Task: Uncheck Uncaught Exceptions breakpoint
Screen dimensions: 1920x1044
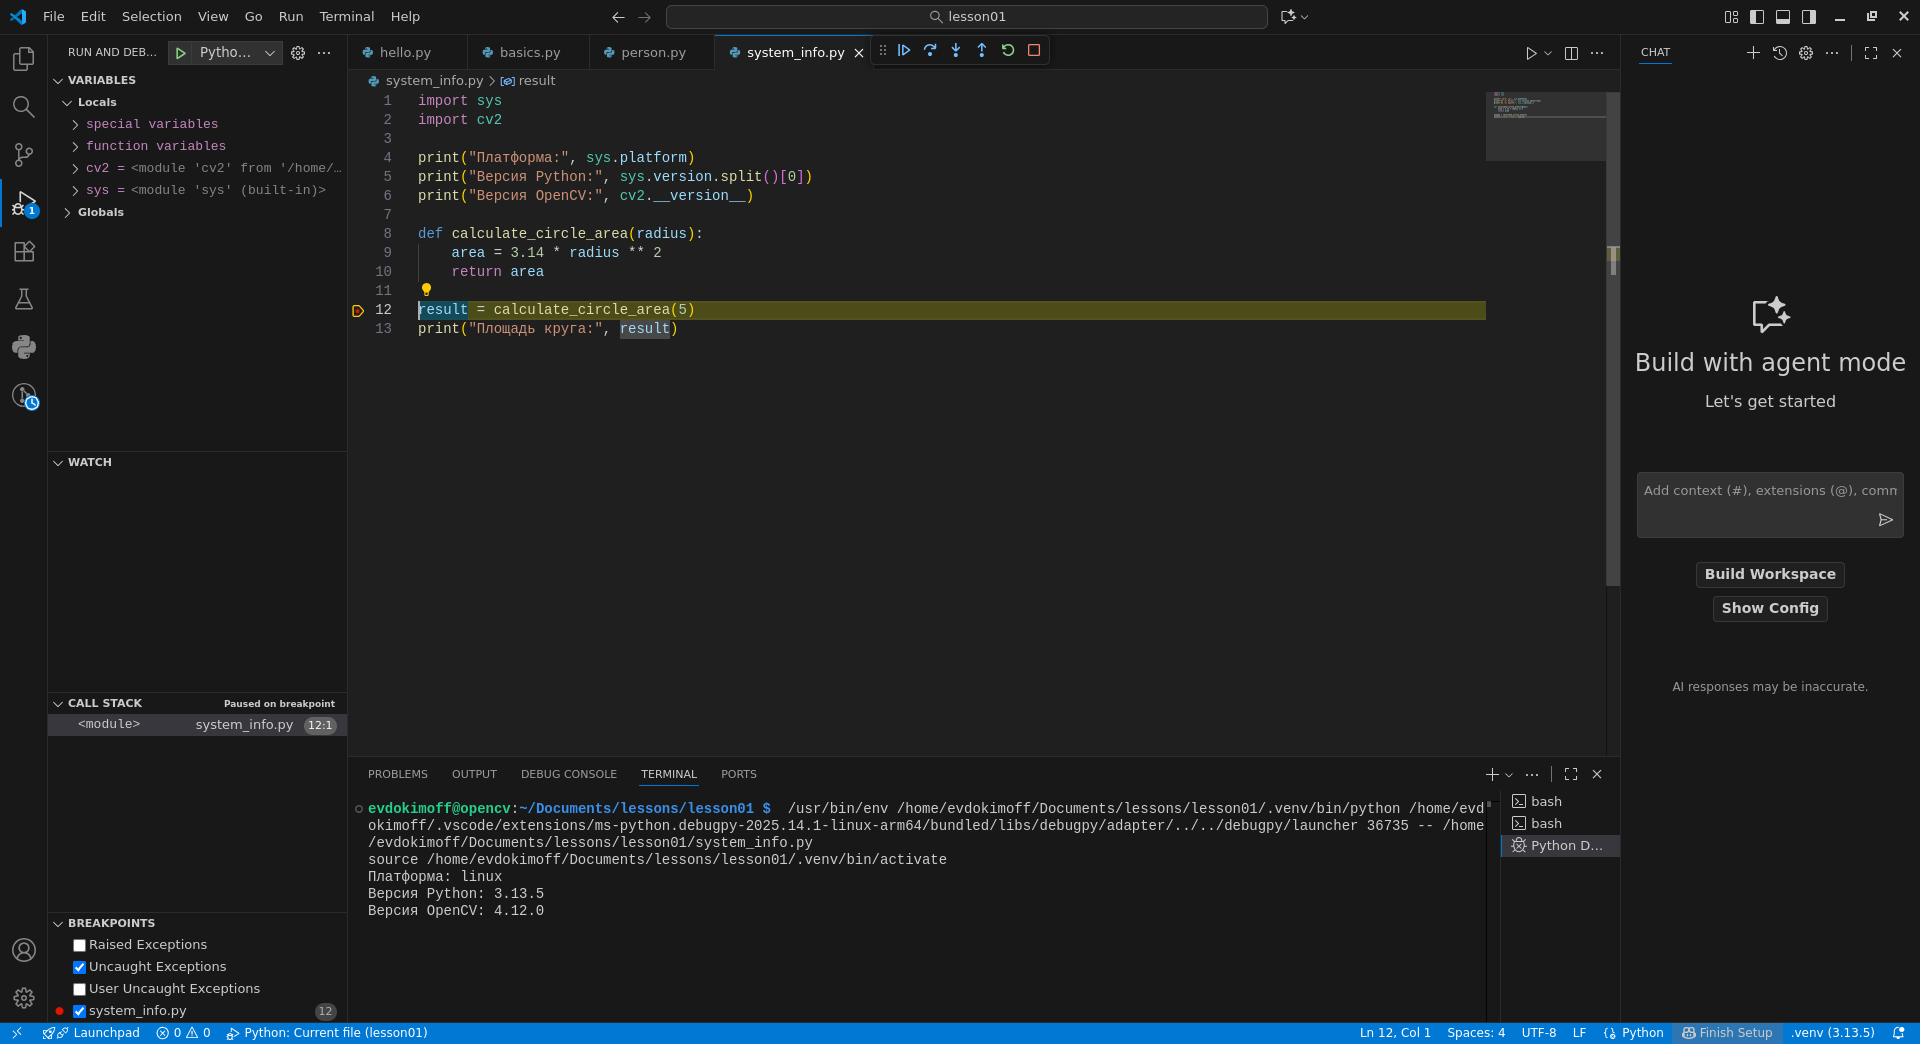Action: click(80, 968)
